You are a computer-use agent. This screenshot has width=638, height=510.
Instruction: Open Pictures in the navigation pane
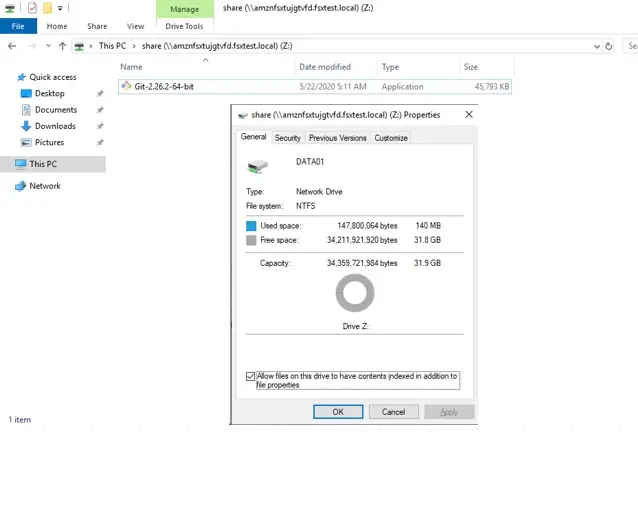(49, 142)
